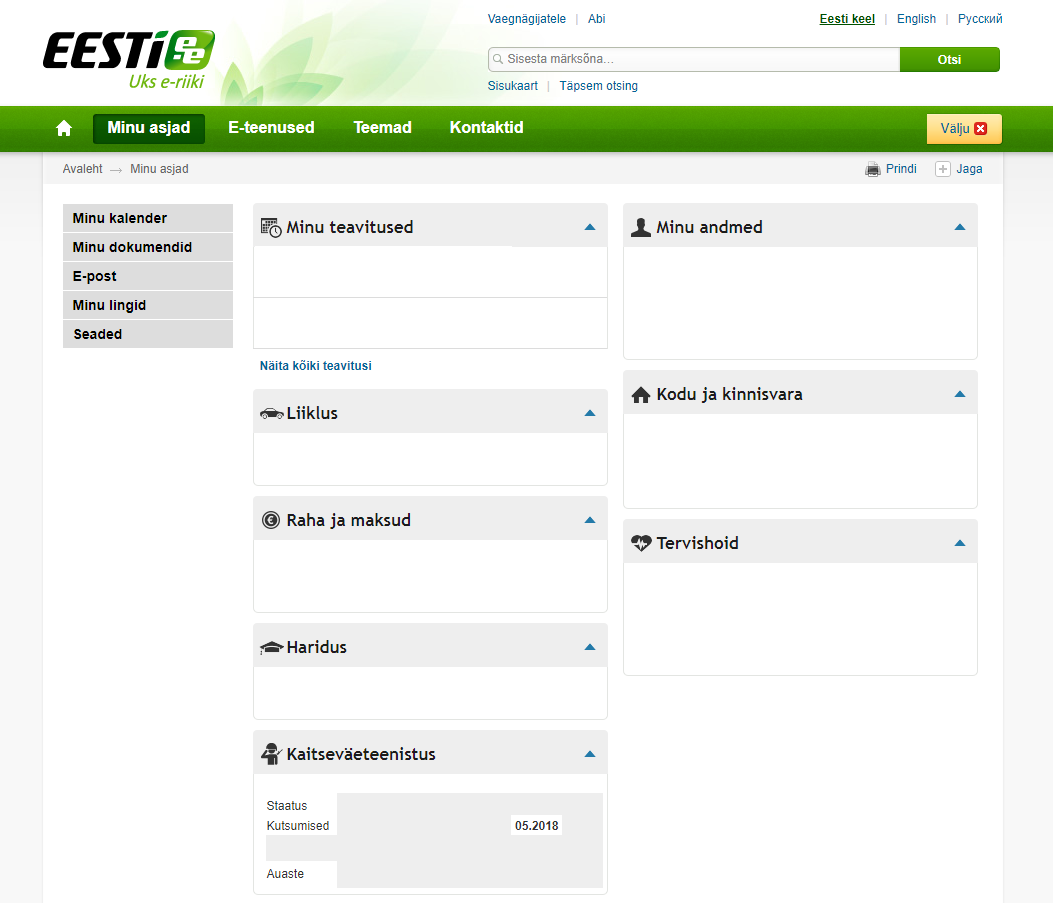Collapse the Kaitseväeteenistus panel
Viewport: 1053px width, 903px height.
click(589, 754)
